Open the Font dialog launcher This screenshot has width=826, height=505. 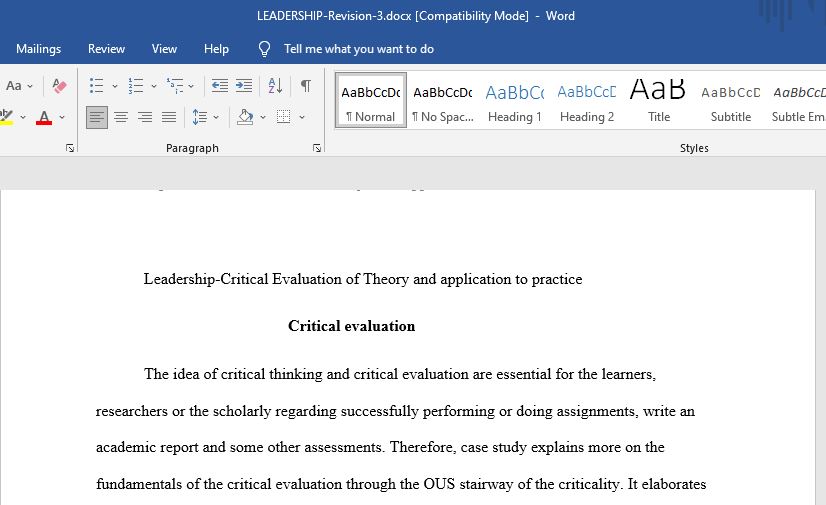click(x=70, y=148)
